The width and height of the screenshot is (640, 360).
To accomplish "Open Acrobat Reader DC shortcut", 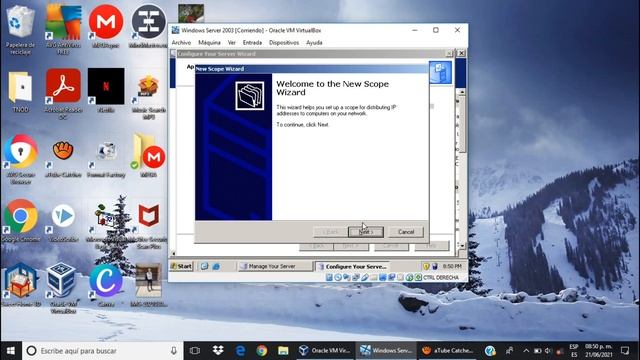I will (63, 94).
